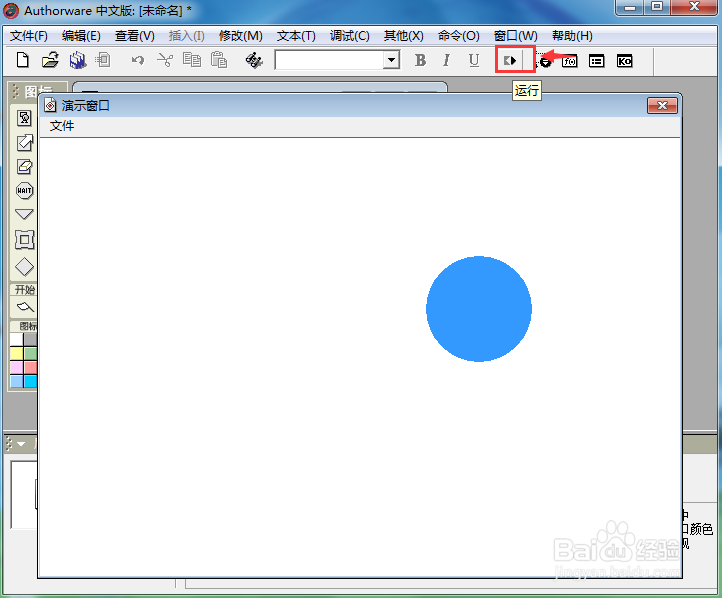
Task: Close the 演示窗口 presentation window
Action: click(662, 105)
